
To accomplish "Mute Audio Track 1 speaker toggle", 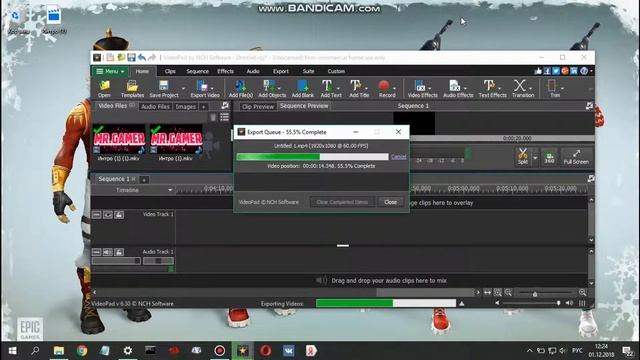I will (x=108, y=252).
